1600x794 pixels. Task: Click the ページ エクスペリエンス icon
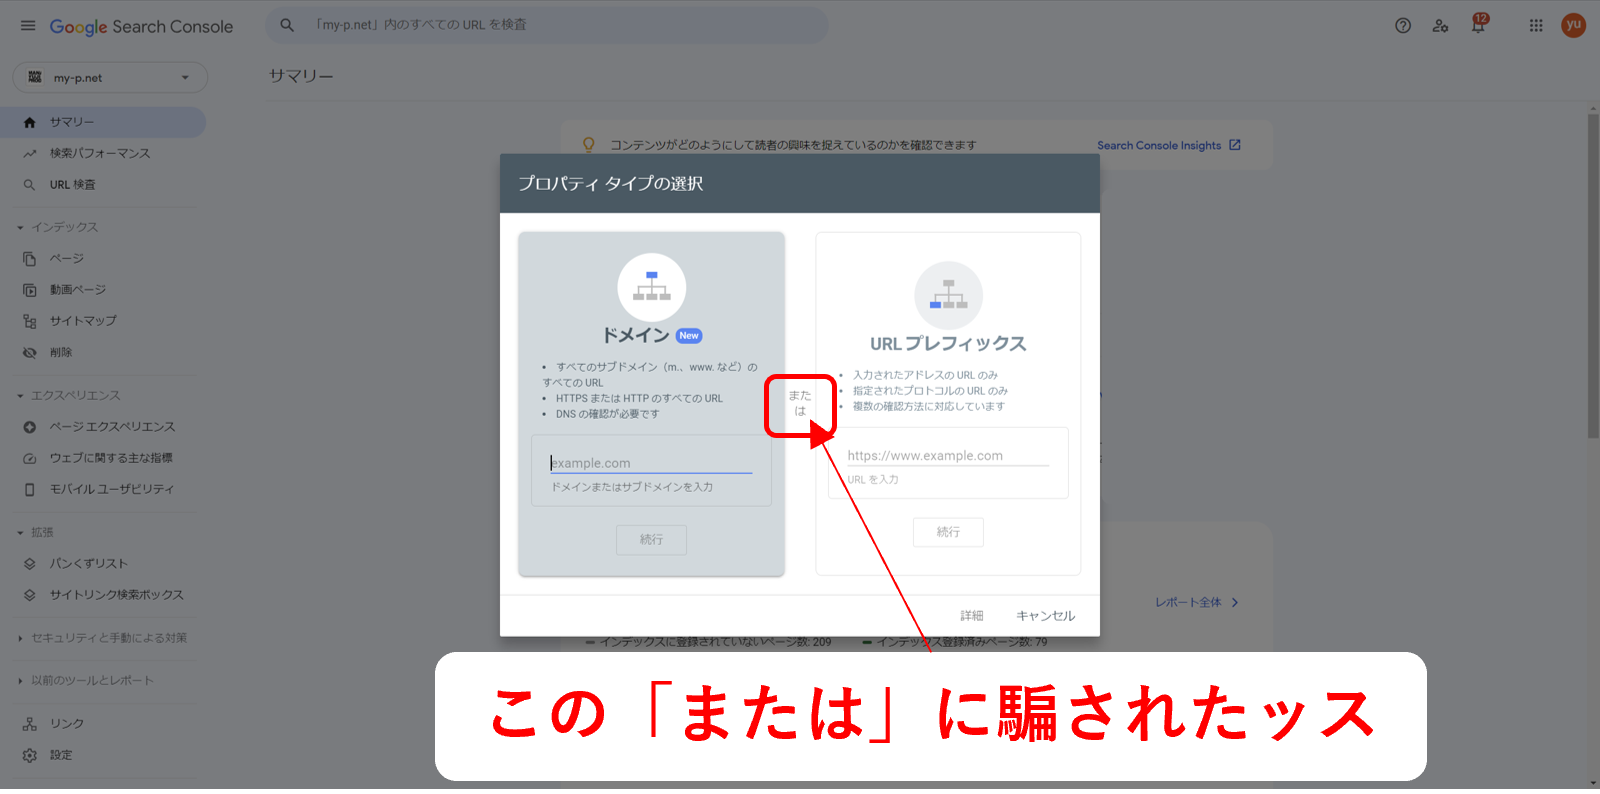[x=30, y=427]
